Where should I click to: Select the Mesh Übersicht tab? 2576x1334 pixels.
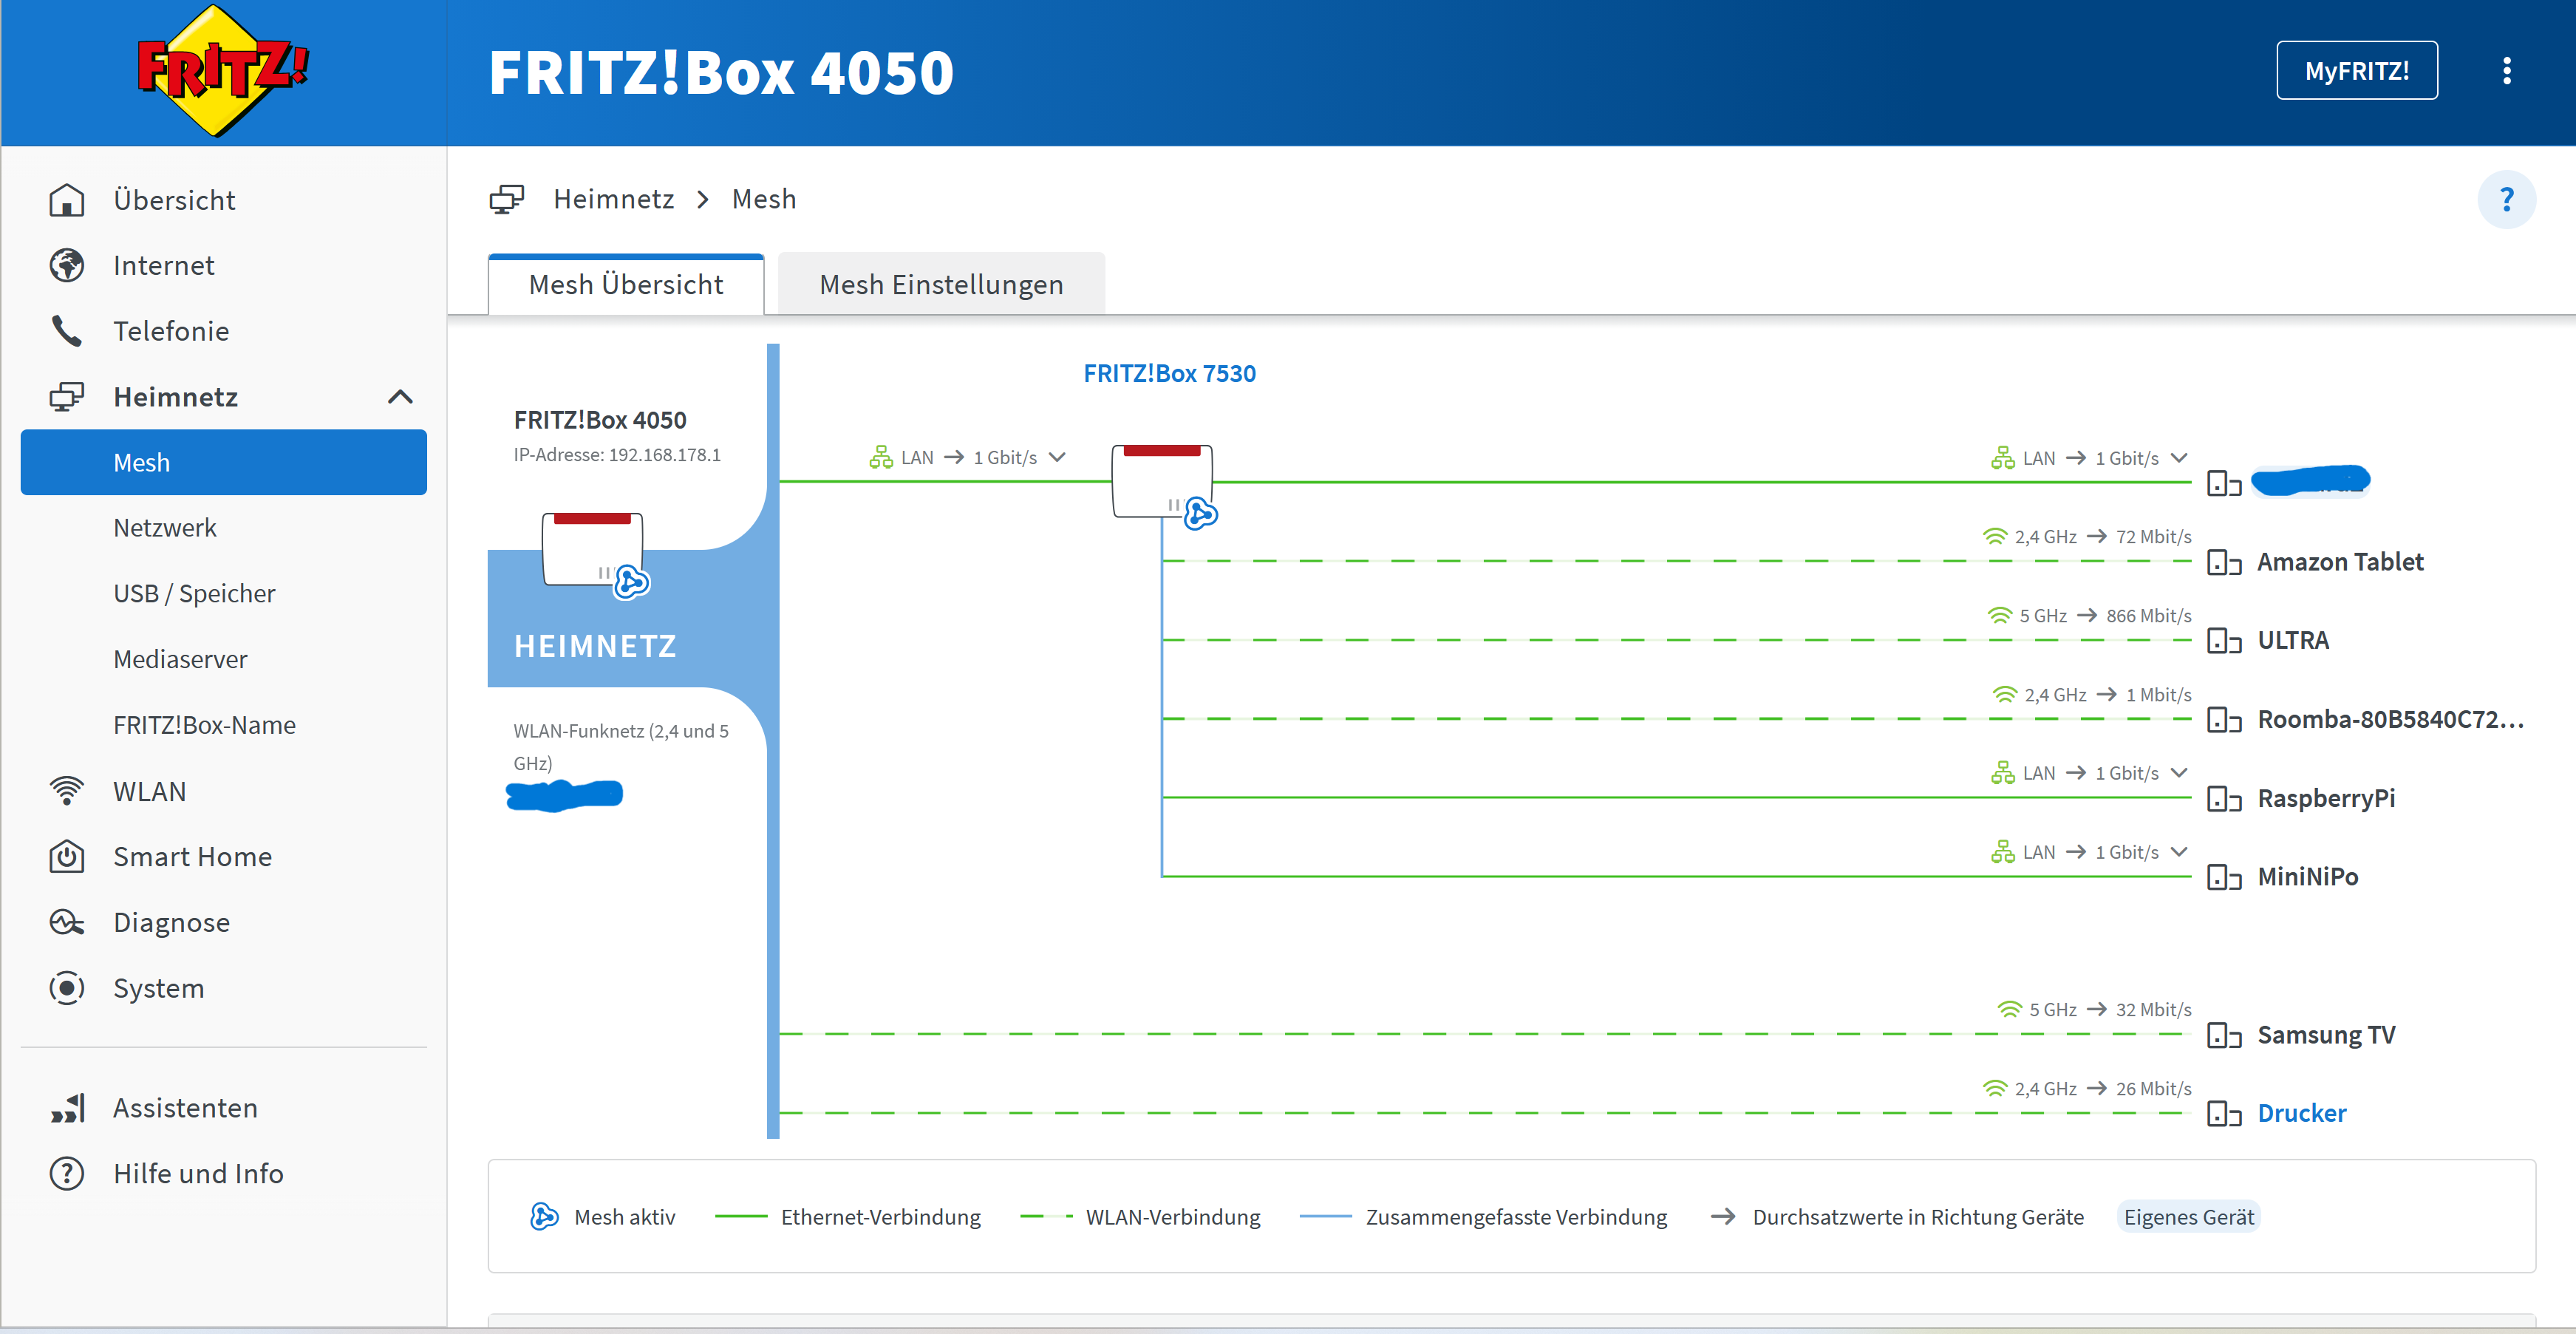click(x=625, y=285)
